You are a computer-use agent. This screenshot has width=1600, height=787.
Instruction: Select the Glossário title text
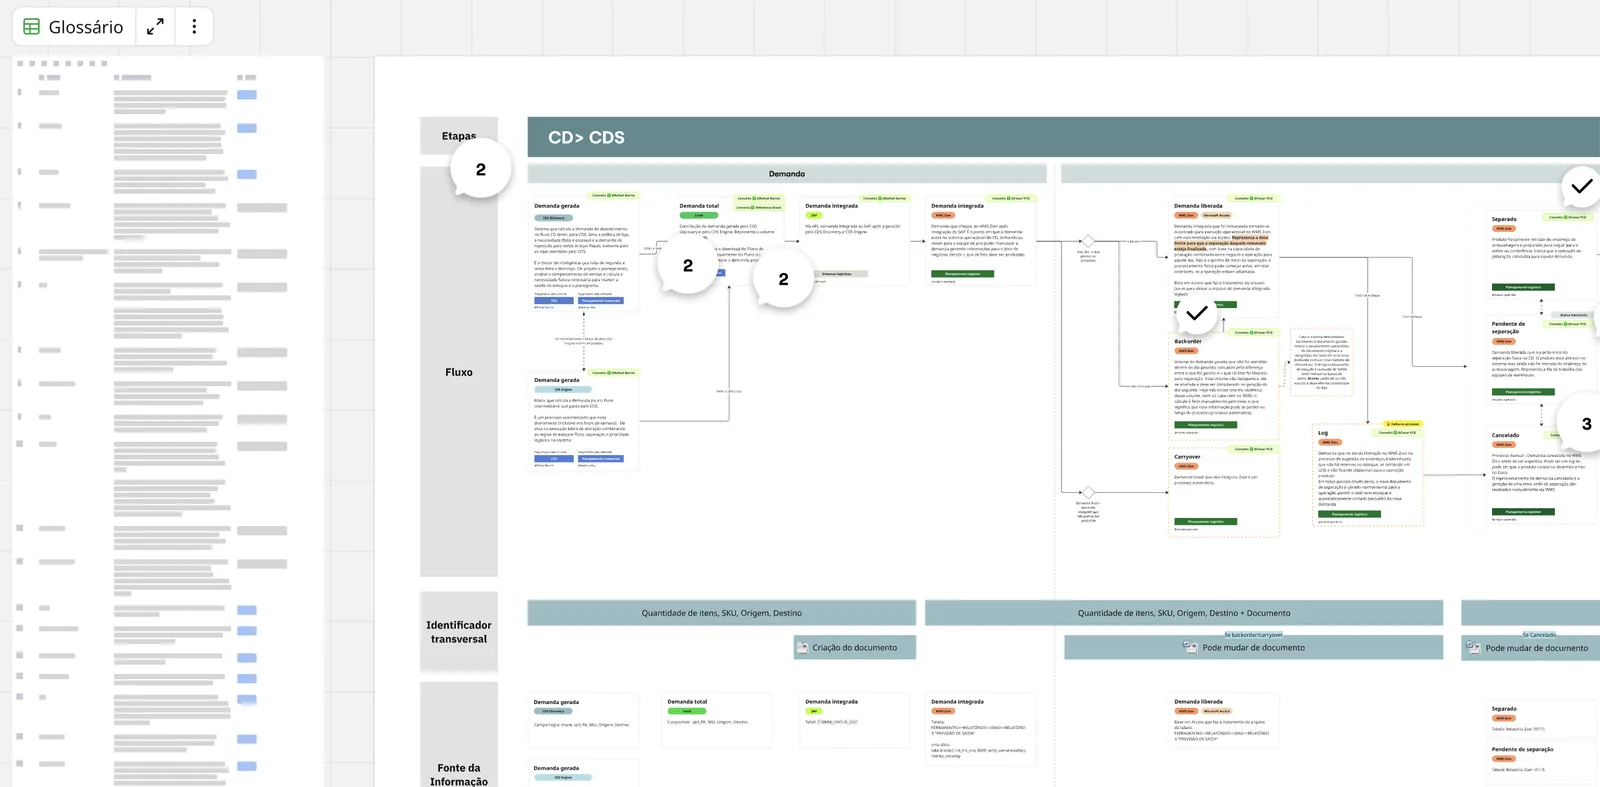point(86,27)
